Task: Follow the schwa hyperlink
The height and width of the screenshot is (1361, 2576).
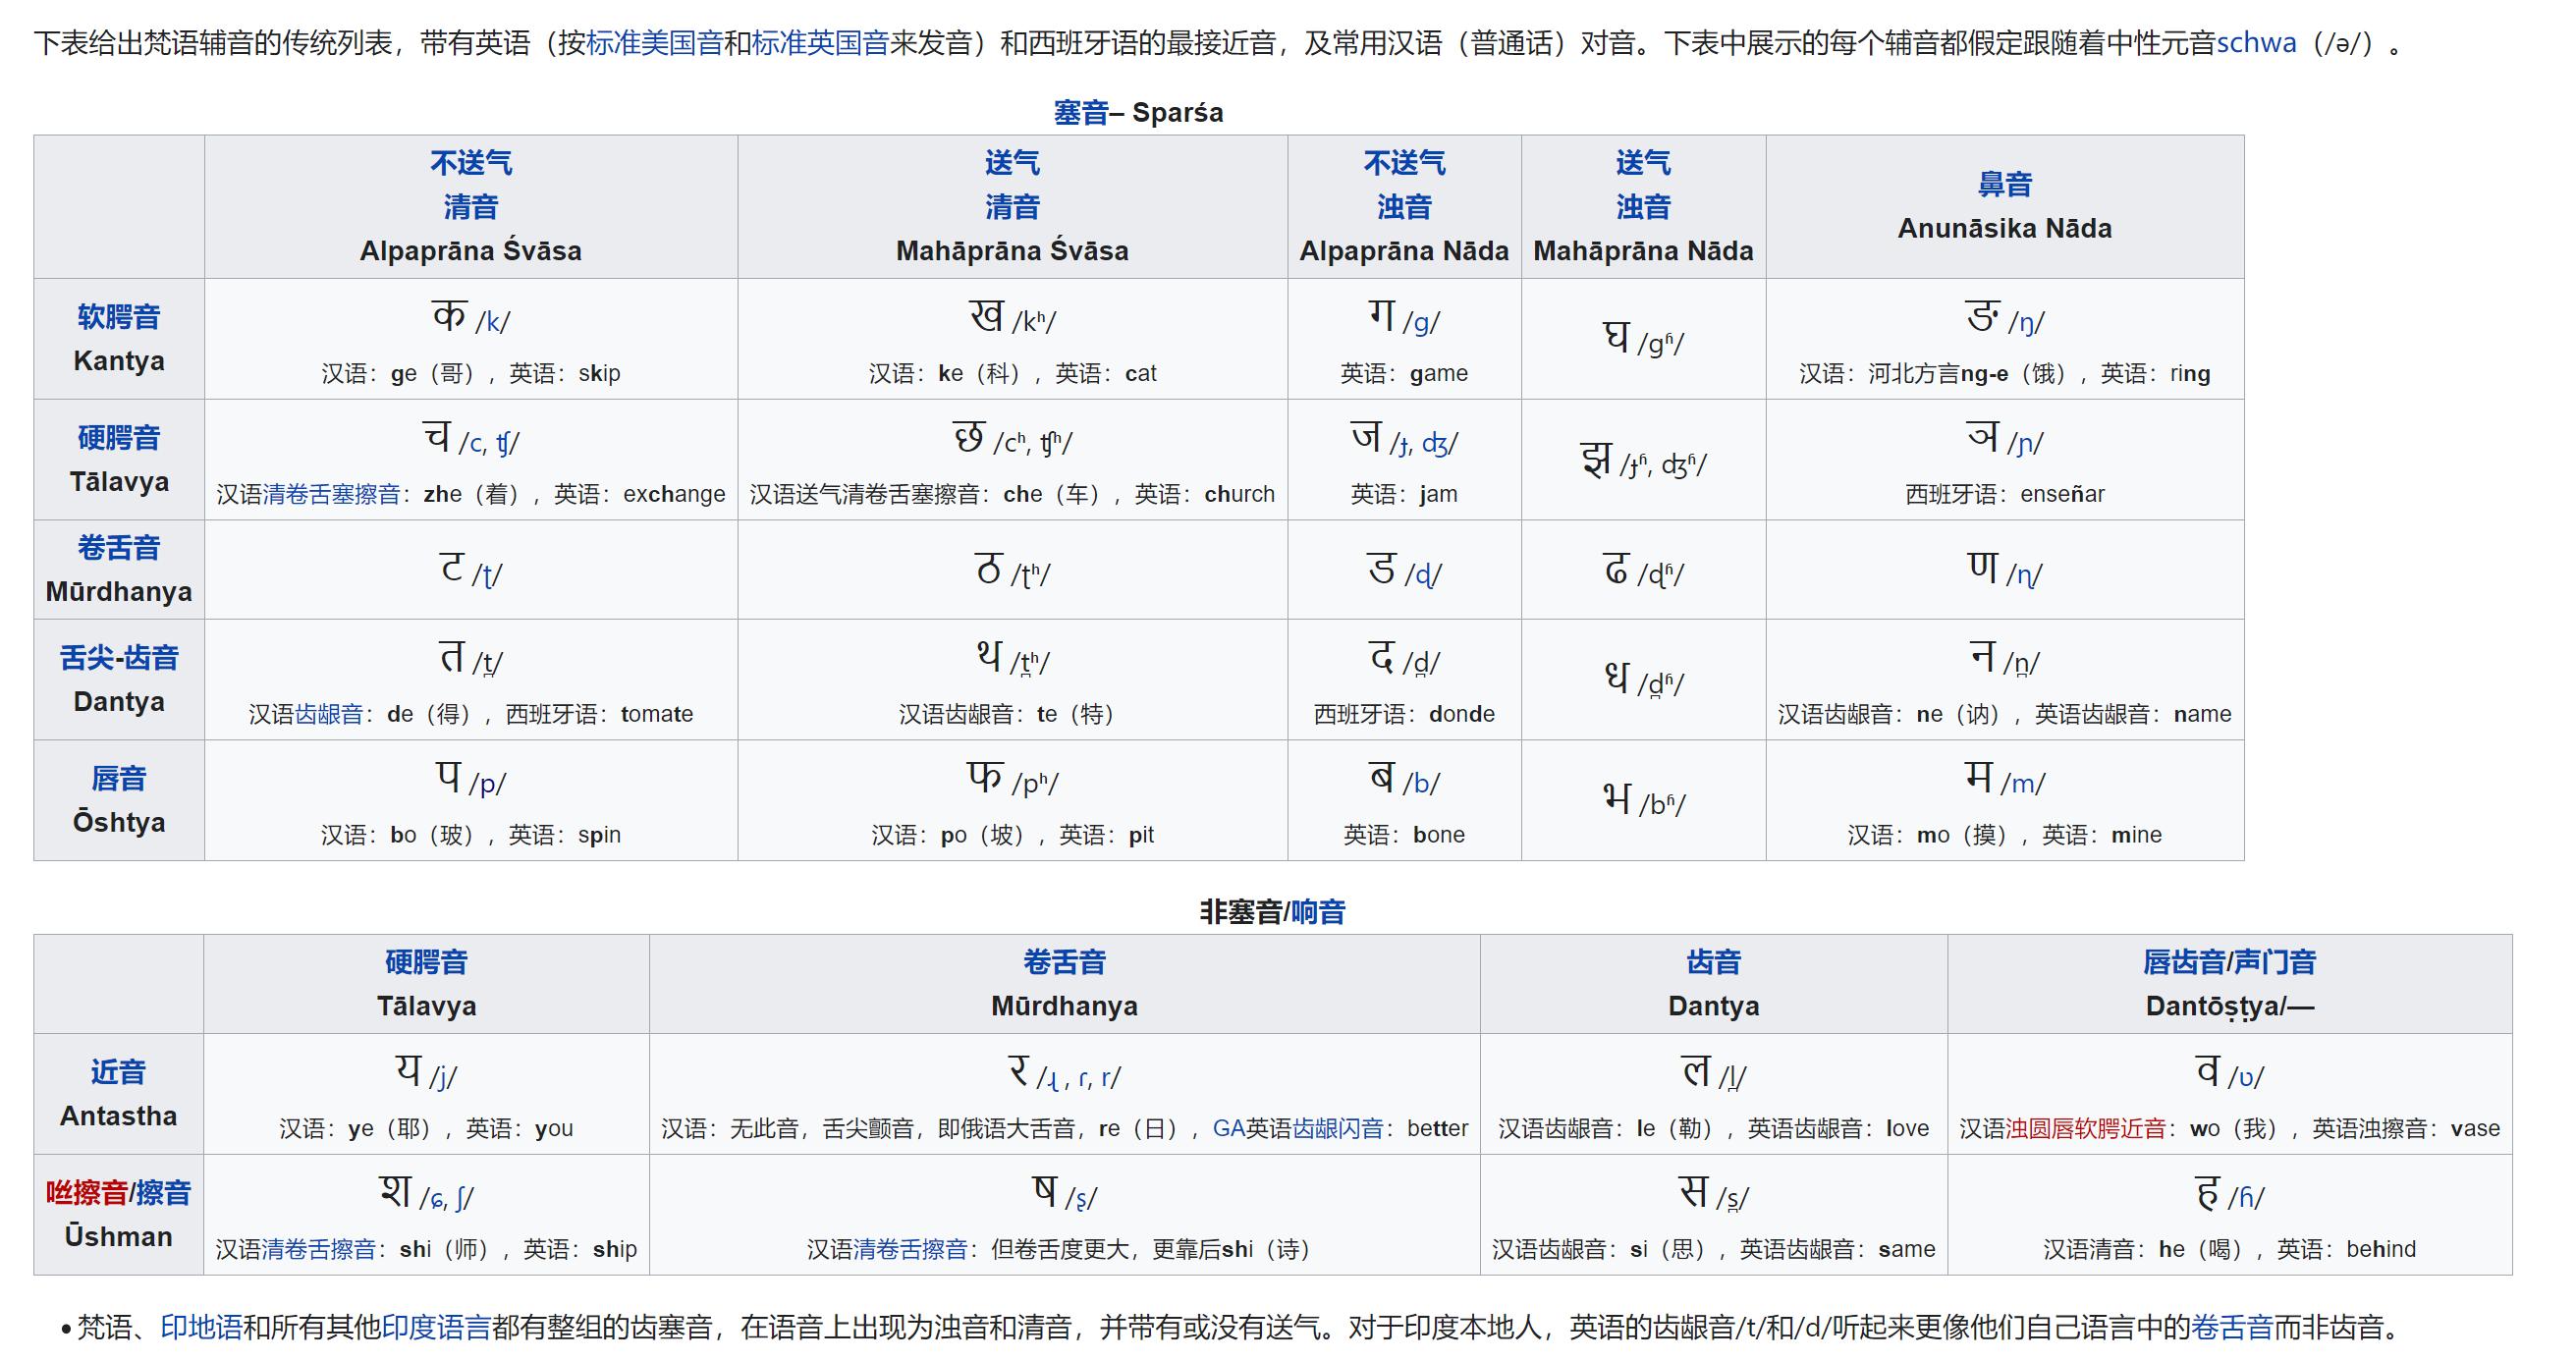Action: tap(2258, 42)
